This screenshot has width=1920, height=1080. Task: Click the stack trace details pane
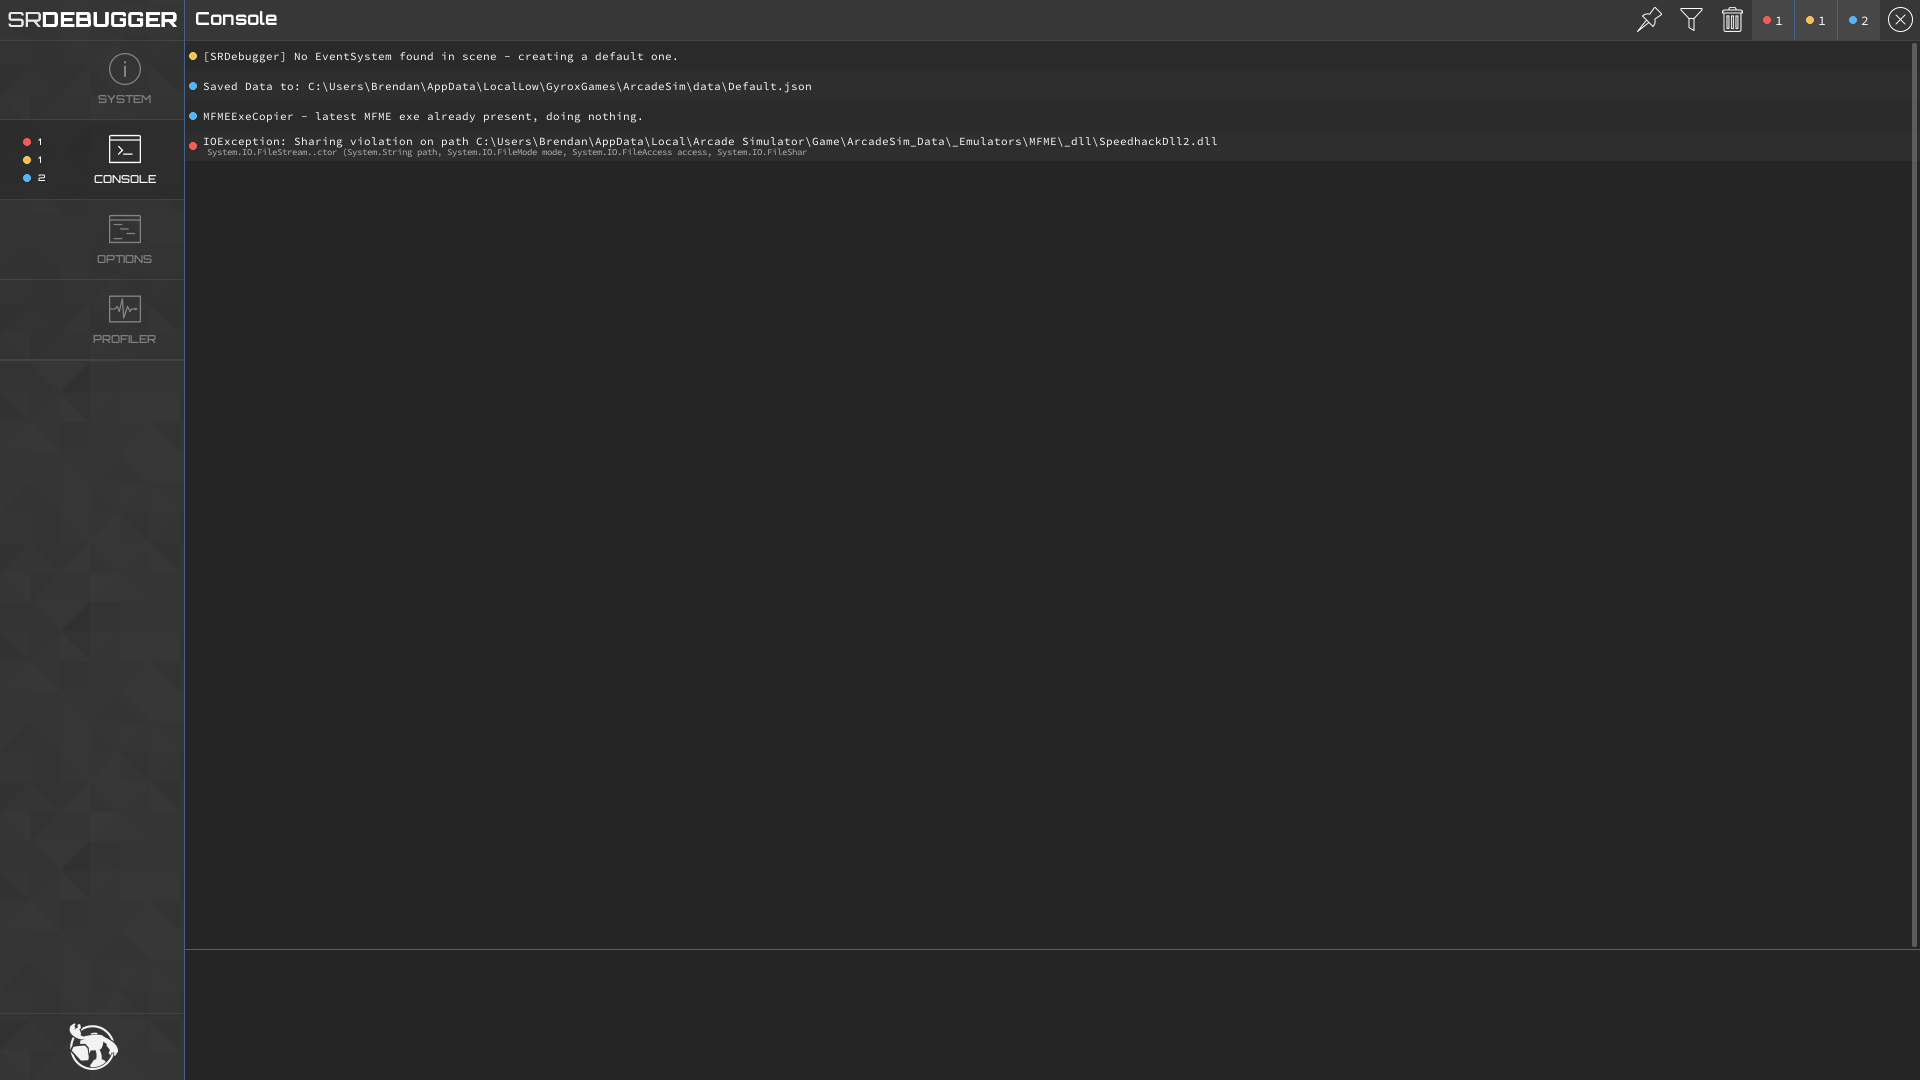[x=1050, y=1014]
